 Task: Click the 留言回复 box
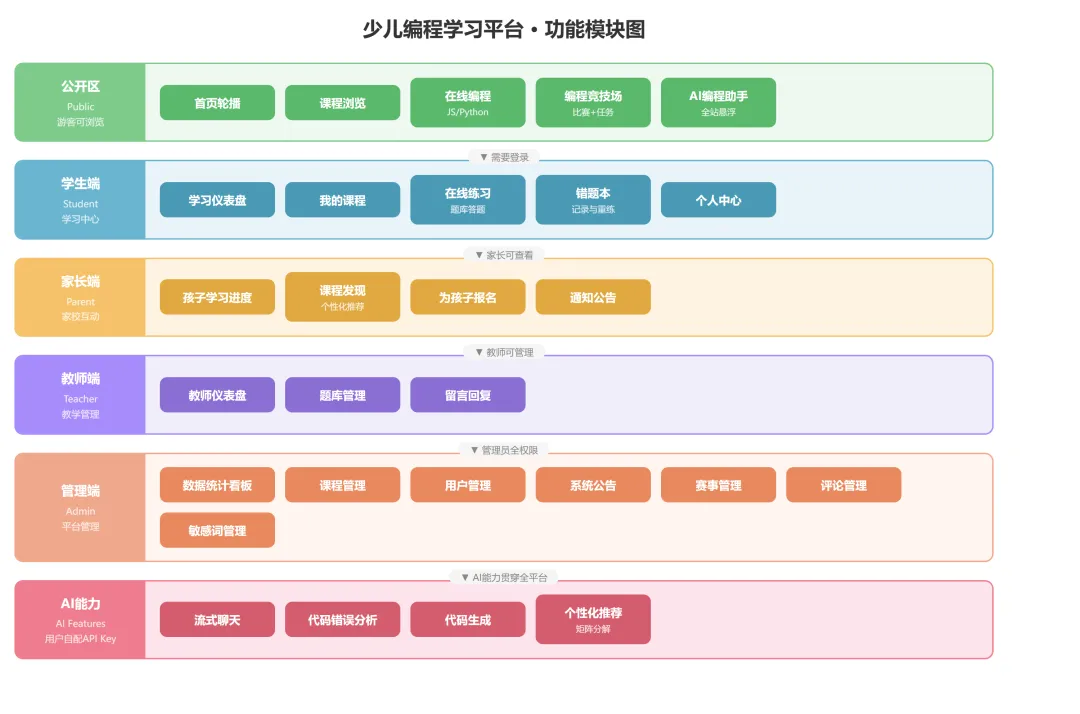pyautogui.click(x=468, y=395)
